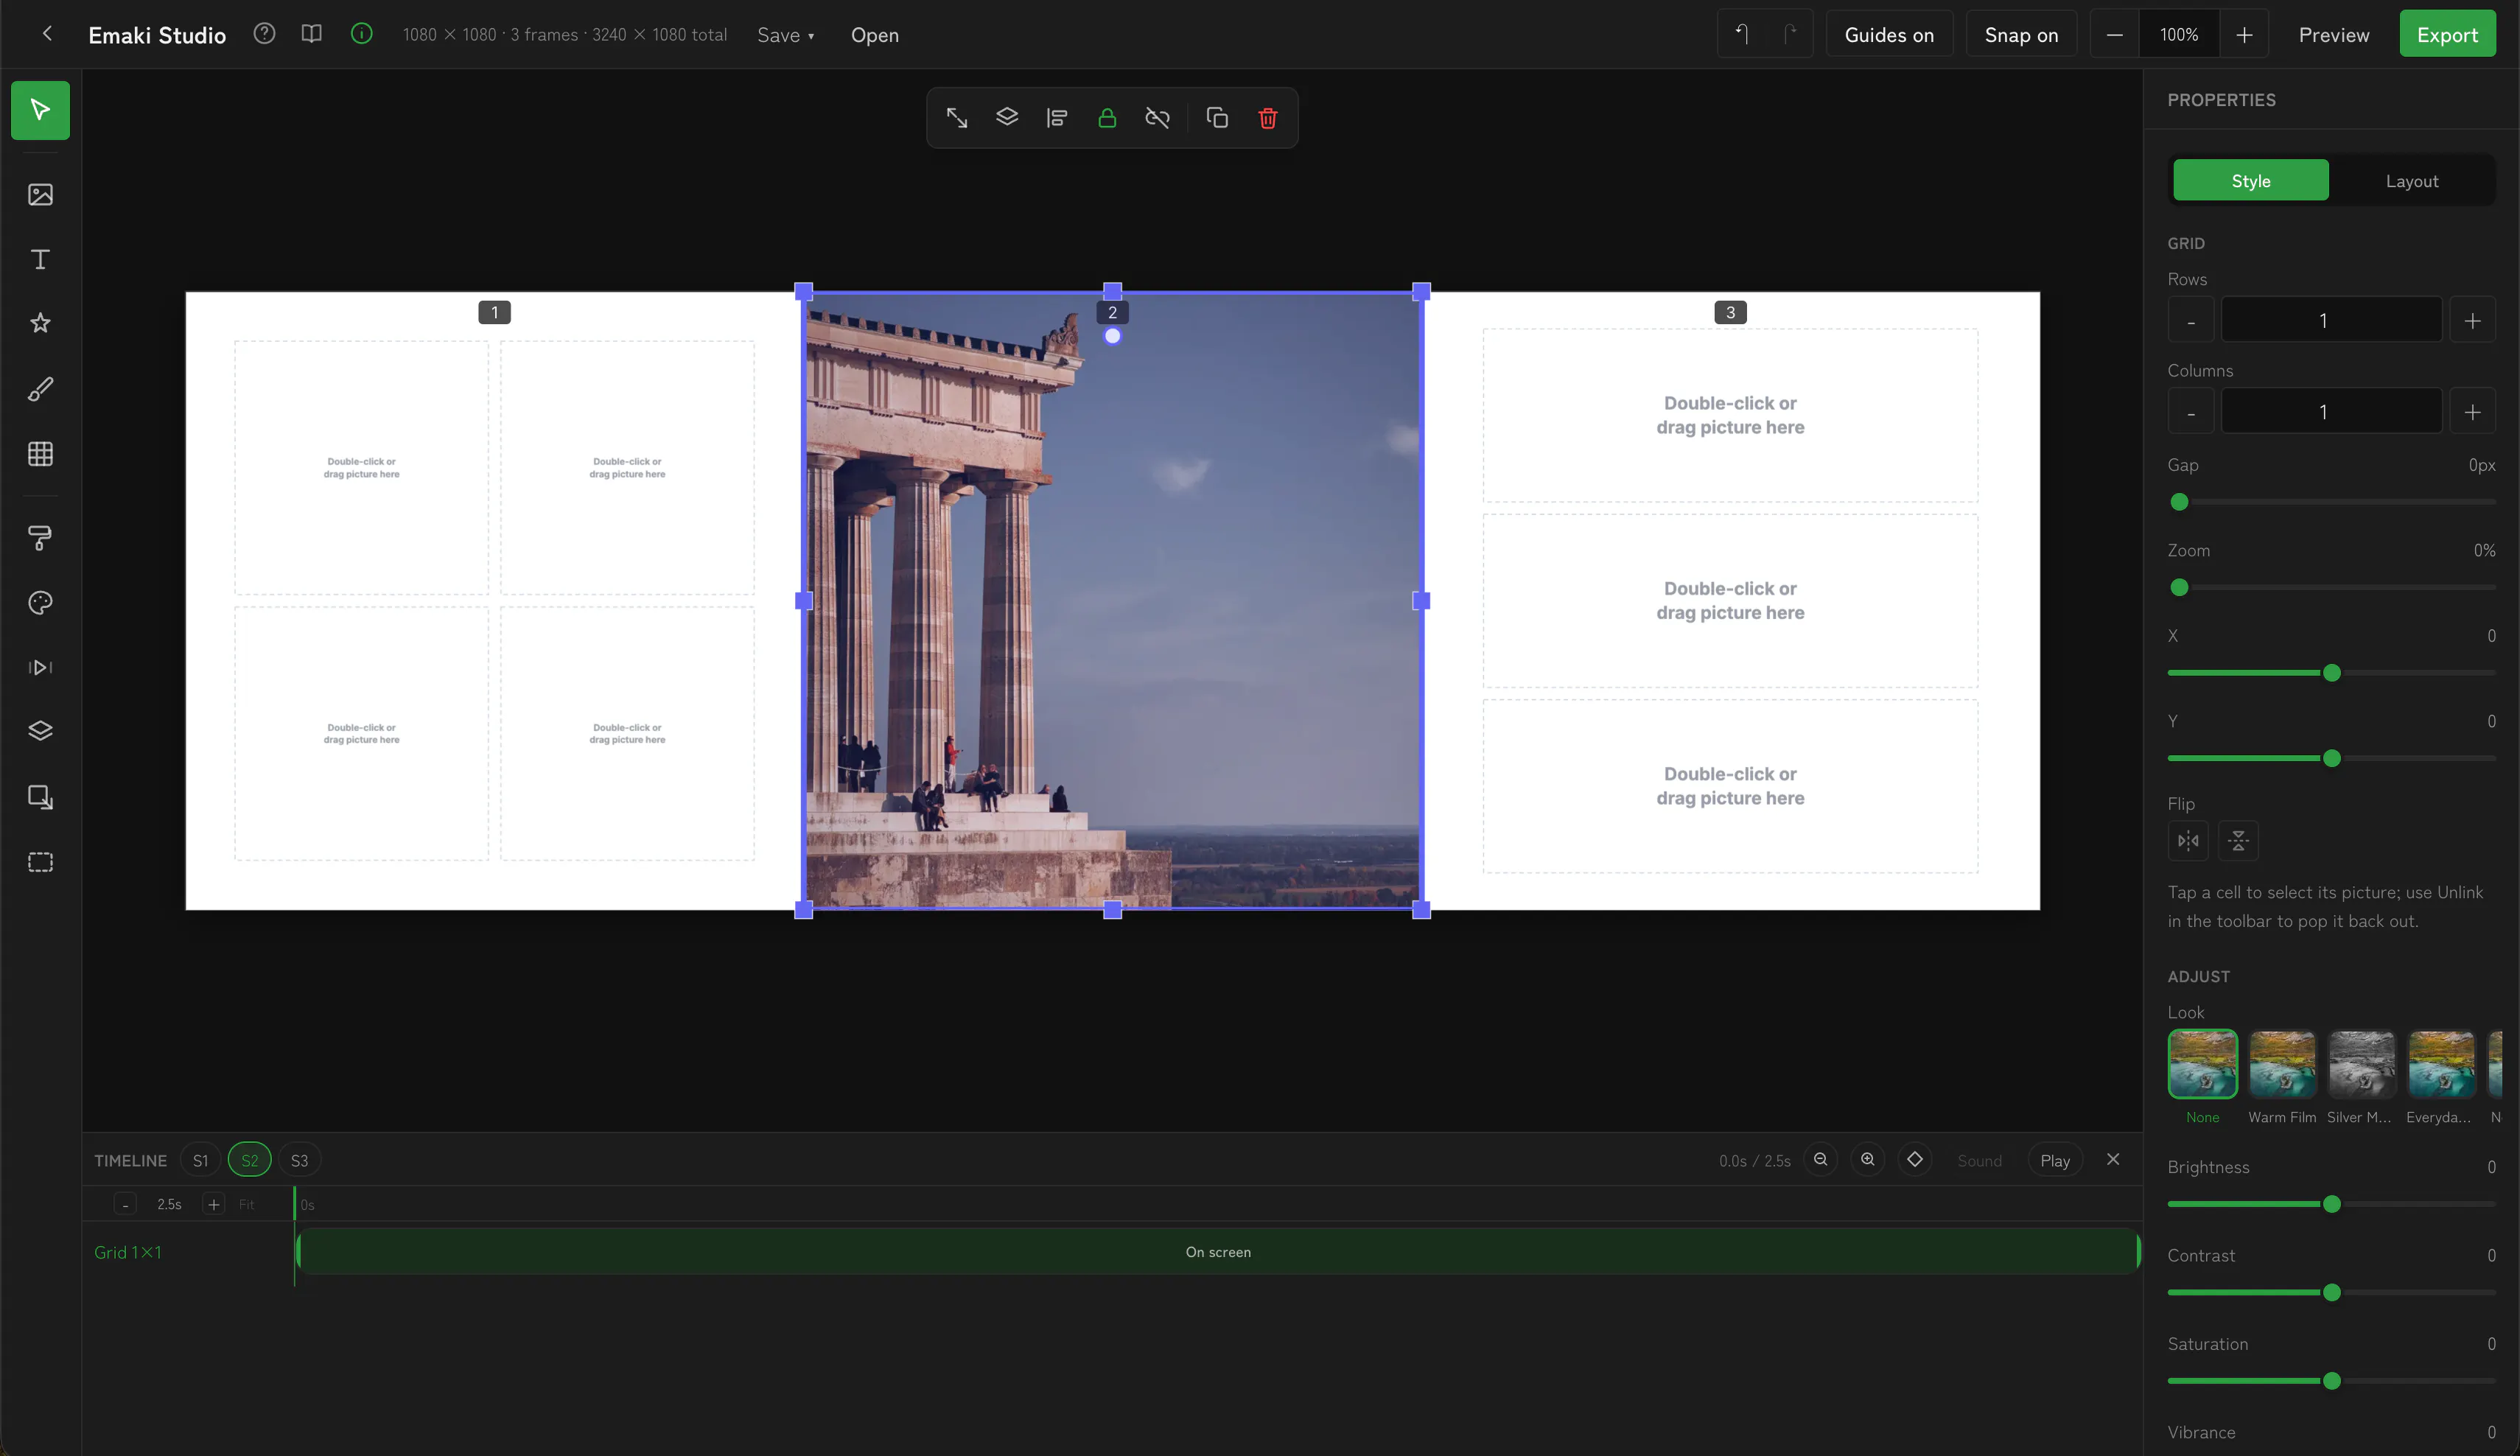This screenshot has height=1456, width=2520.
Task: Select the Text tool in sidebar
Action: pyautogui.click(x=40, y=259)
